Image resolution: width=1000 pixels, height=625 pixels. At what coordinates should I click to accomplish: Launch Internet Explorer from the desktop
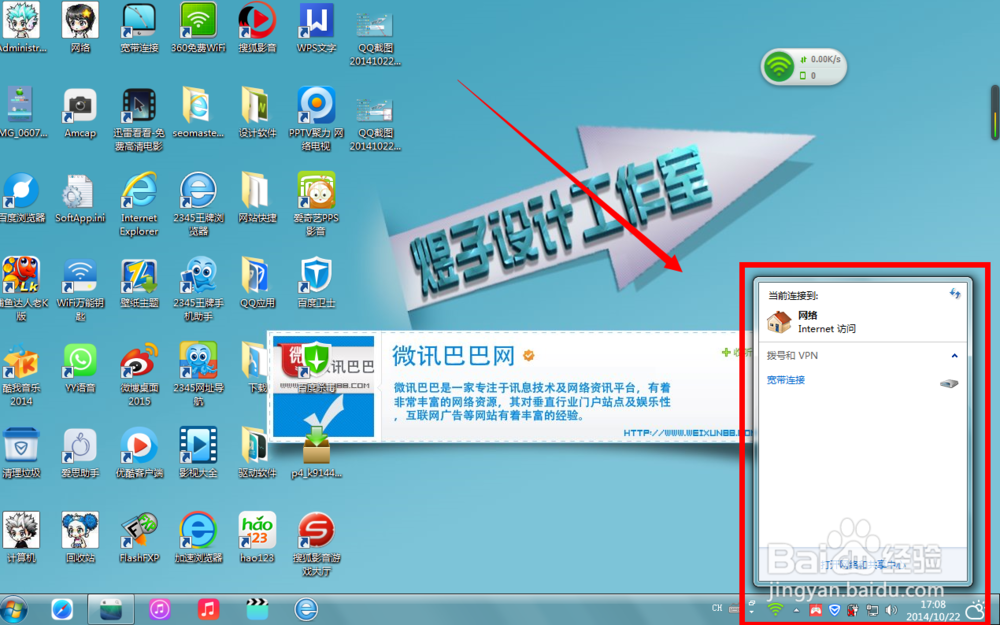click(139, 204)
